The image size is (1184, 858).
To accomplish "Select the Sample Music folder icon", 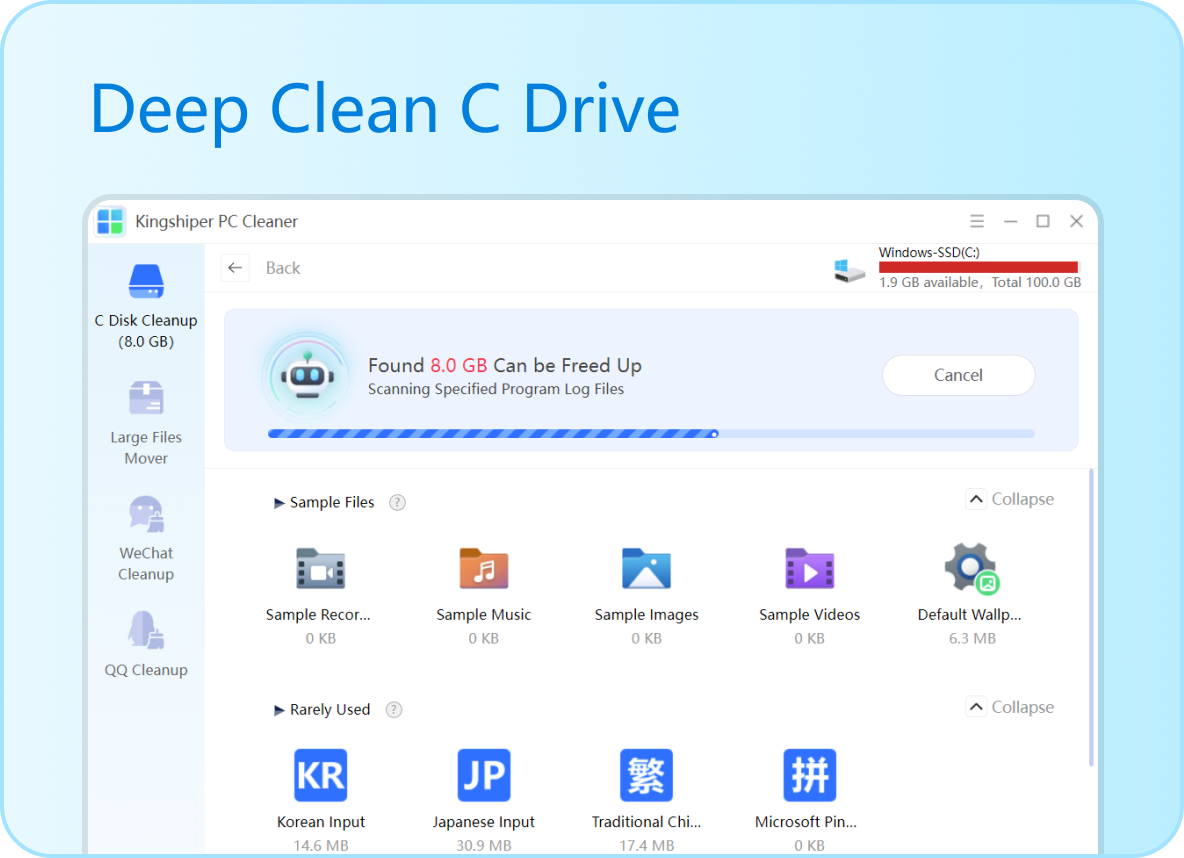I will pyautogui.click(x=484, y=569).
